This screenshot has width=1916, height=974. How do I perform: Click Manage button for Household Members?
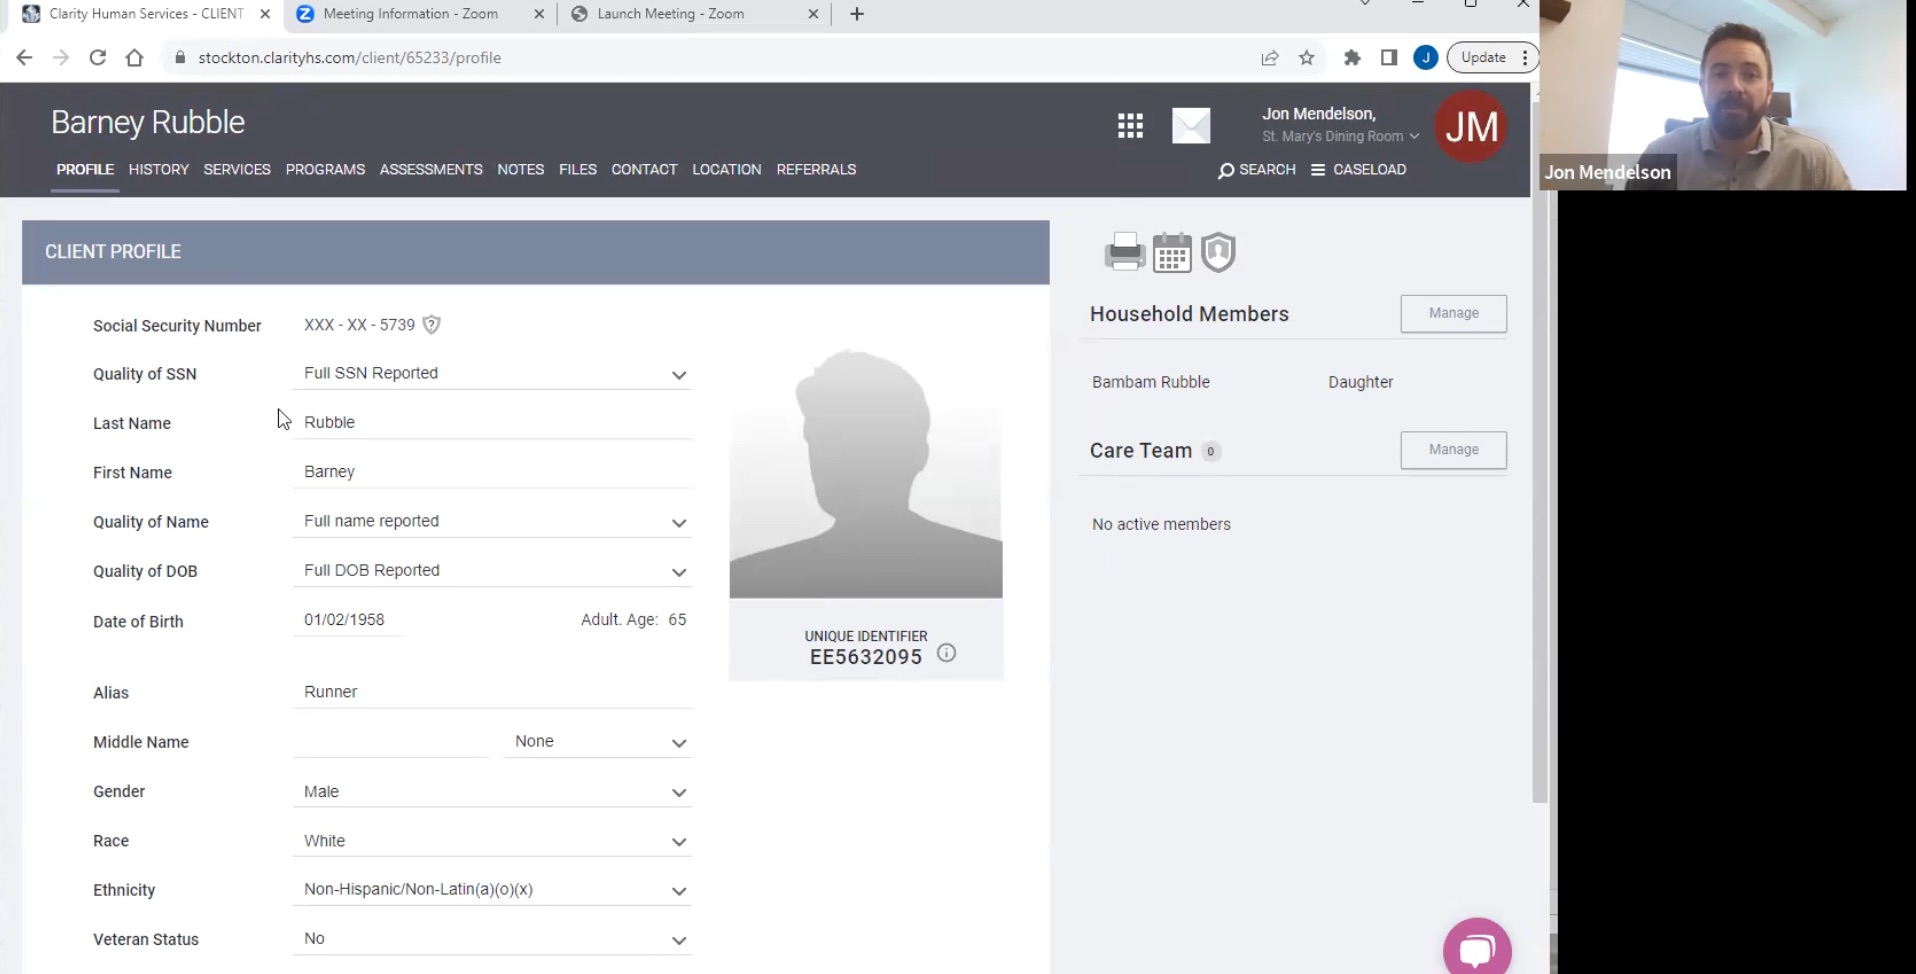tap(1453, 313)
